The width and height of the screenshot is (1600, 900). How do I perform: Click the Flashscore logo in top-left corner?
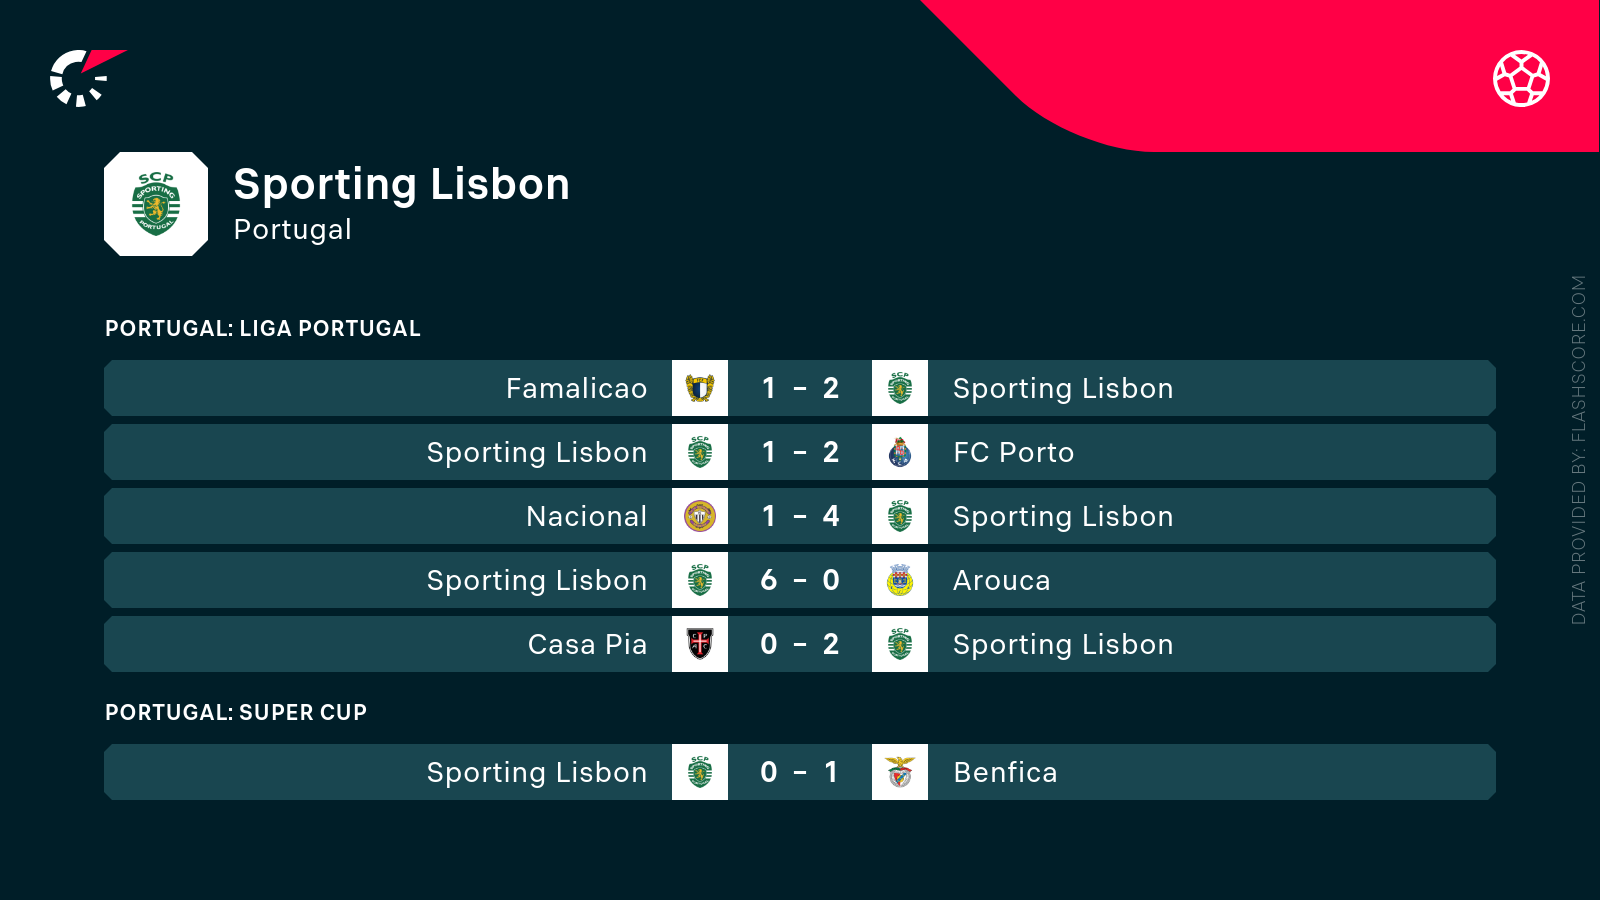[86, 78]
